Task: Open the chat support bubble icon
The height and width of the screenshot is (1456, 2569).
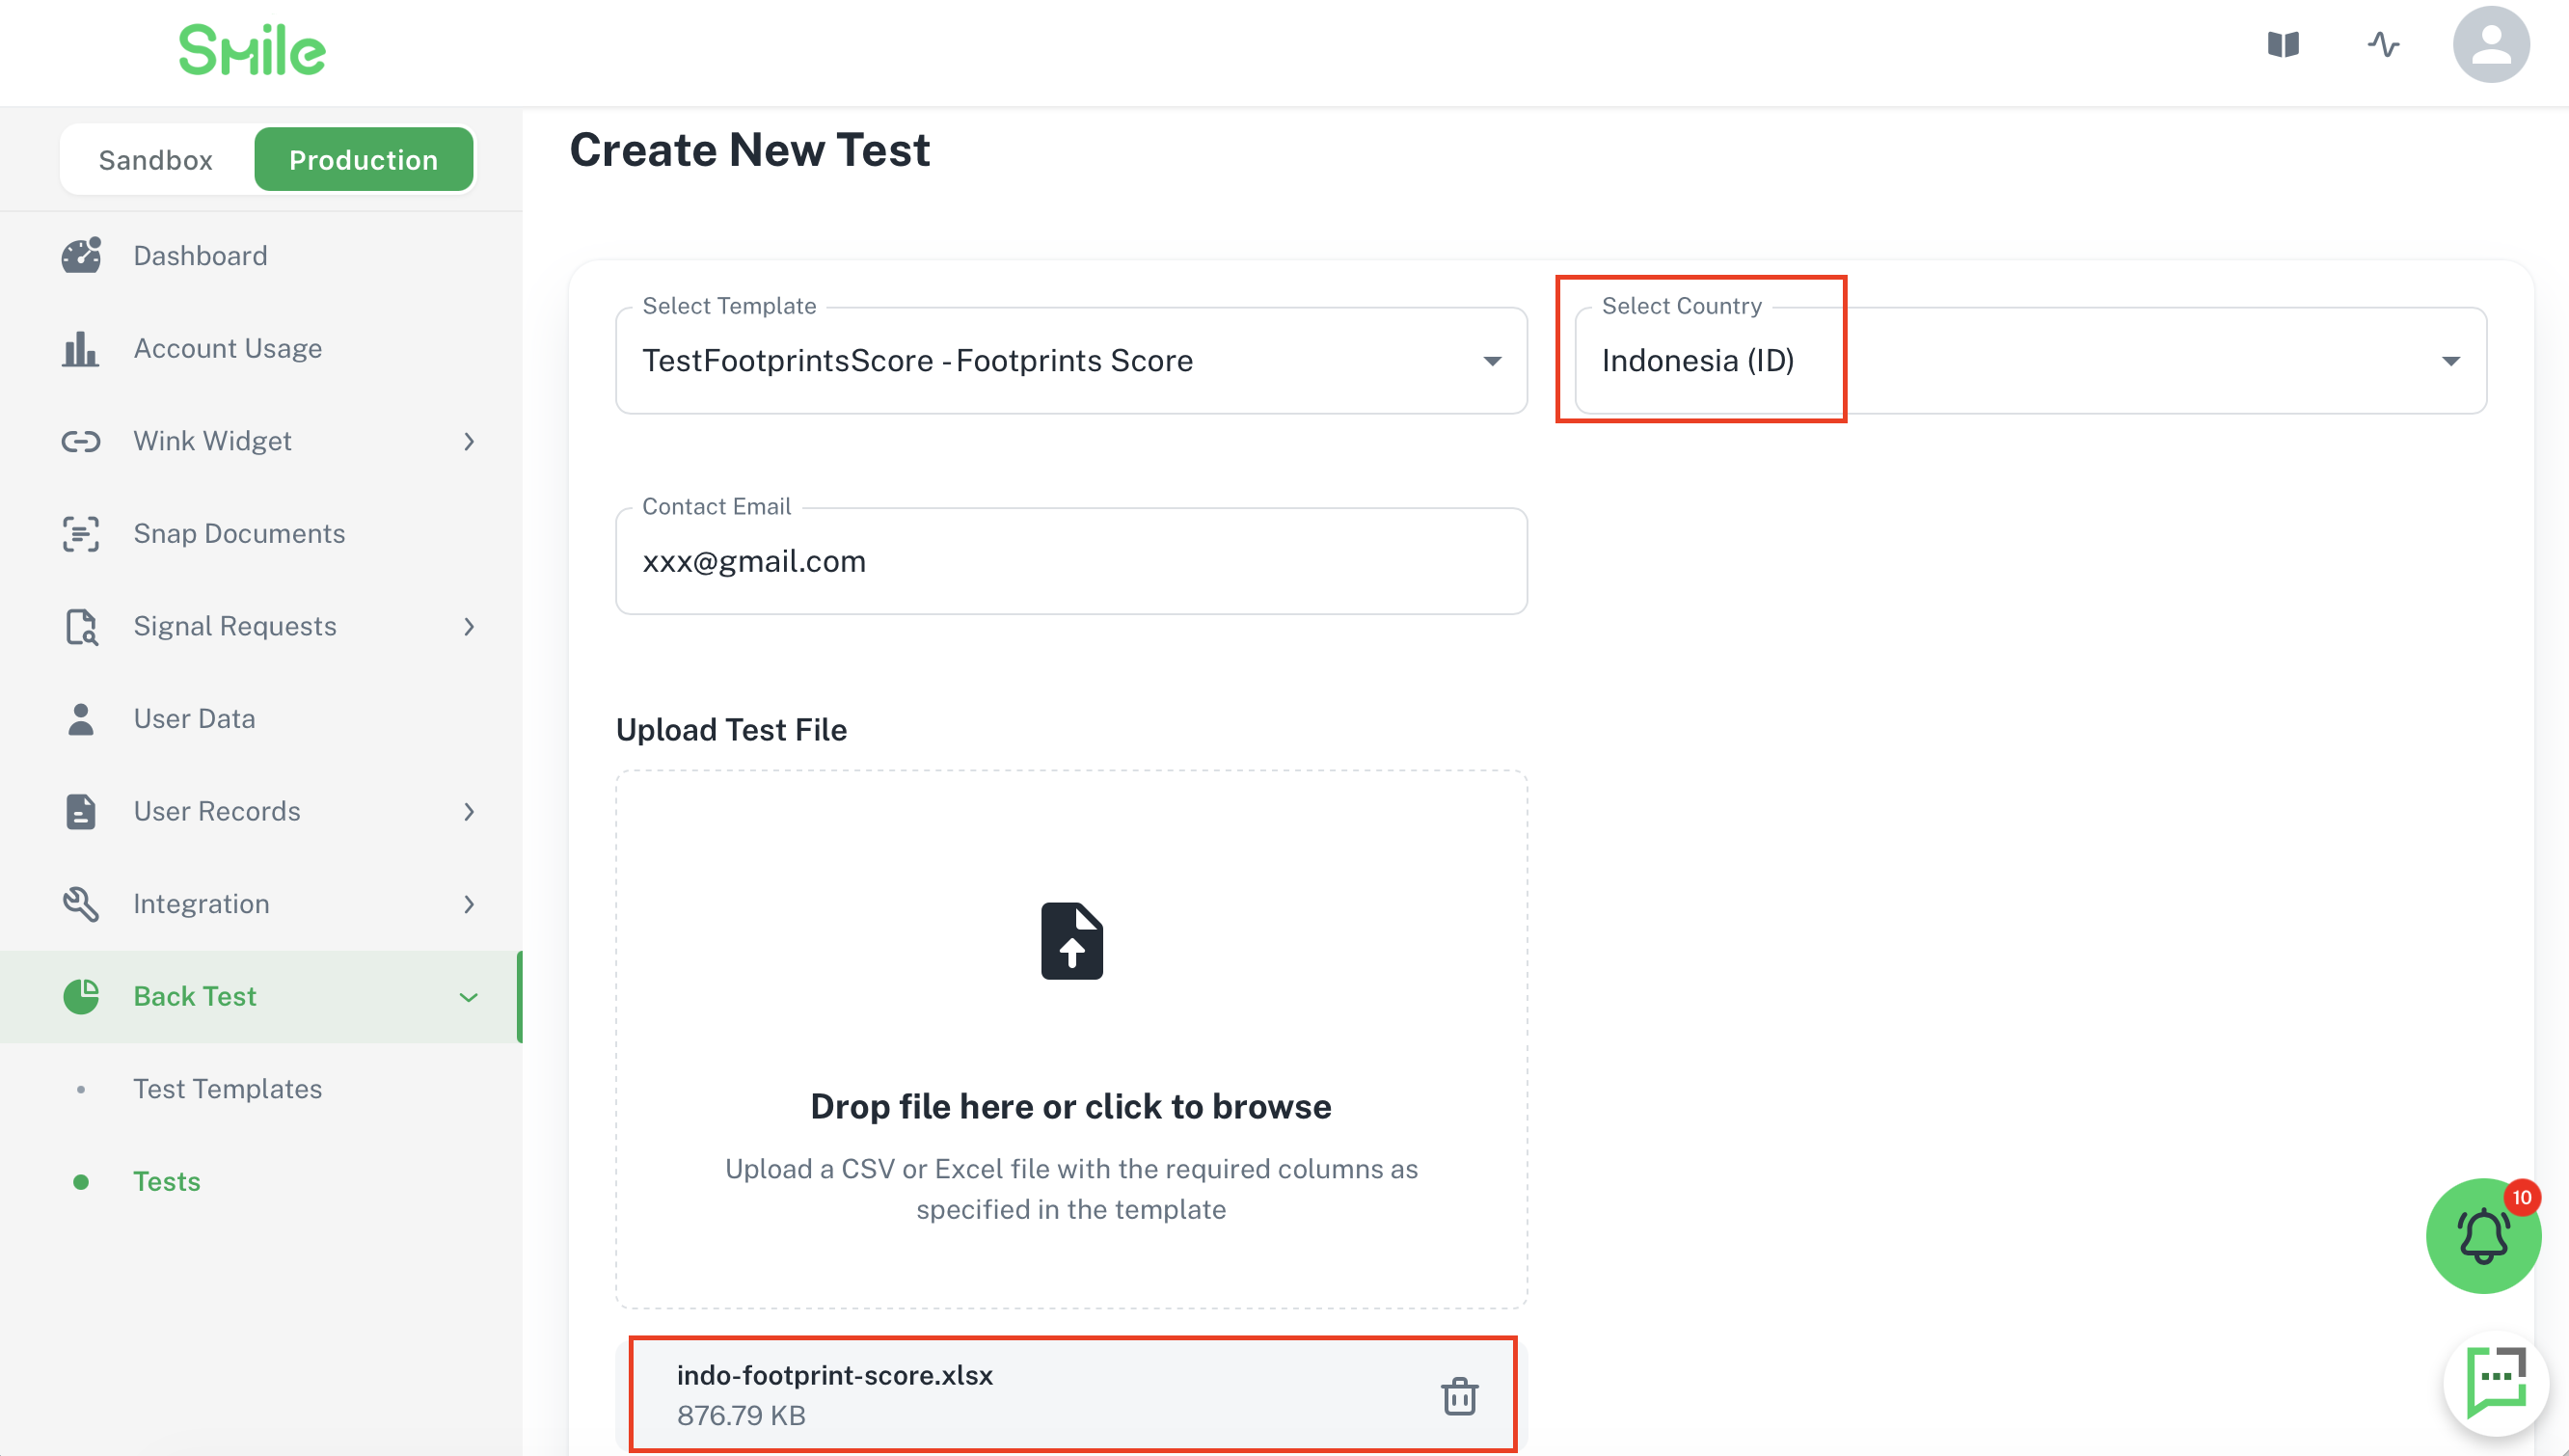Action: [x=2495, y=1383]
